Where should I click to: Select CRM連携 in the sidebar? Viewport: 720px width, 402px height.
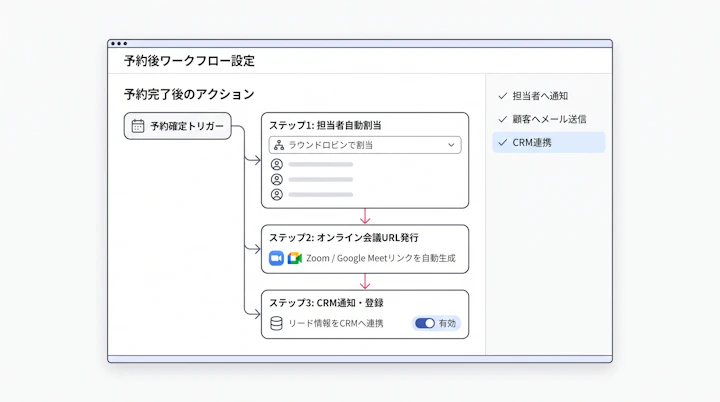[x=549, y=142]
